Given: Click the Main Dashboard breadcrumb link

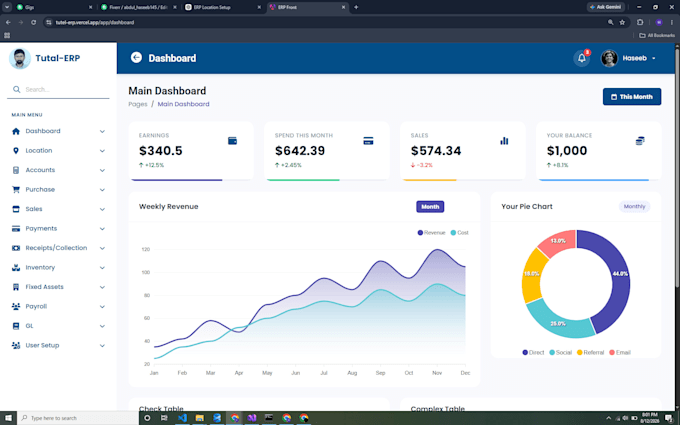Looking at the screenshot, I should tap(183, 104).
